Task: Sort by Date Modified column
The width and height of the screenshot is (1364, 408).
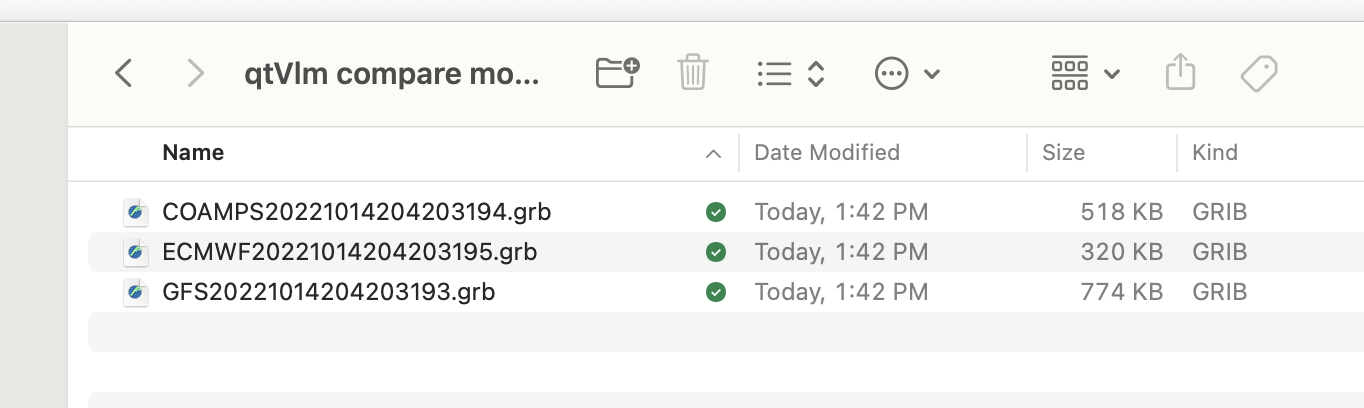Action: click(826, 153)
